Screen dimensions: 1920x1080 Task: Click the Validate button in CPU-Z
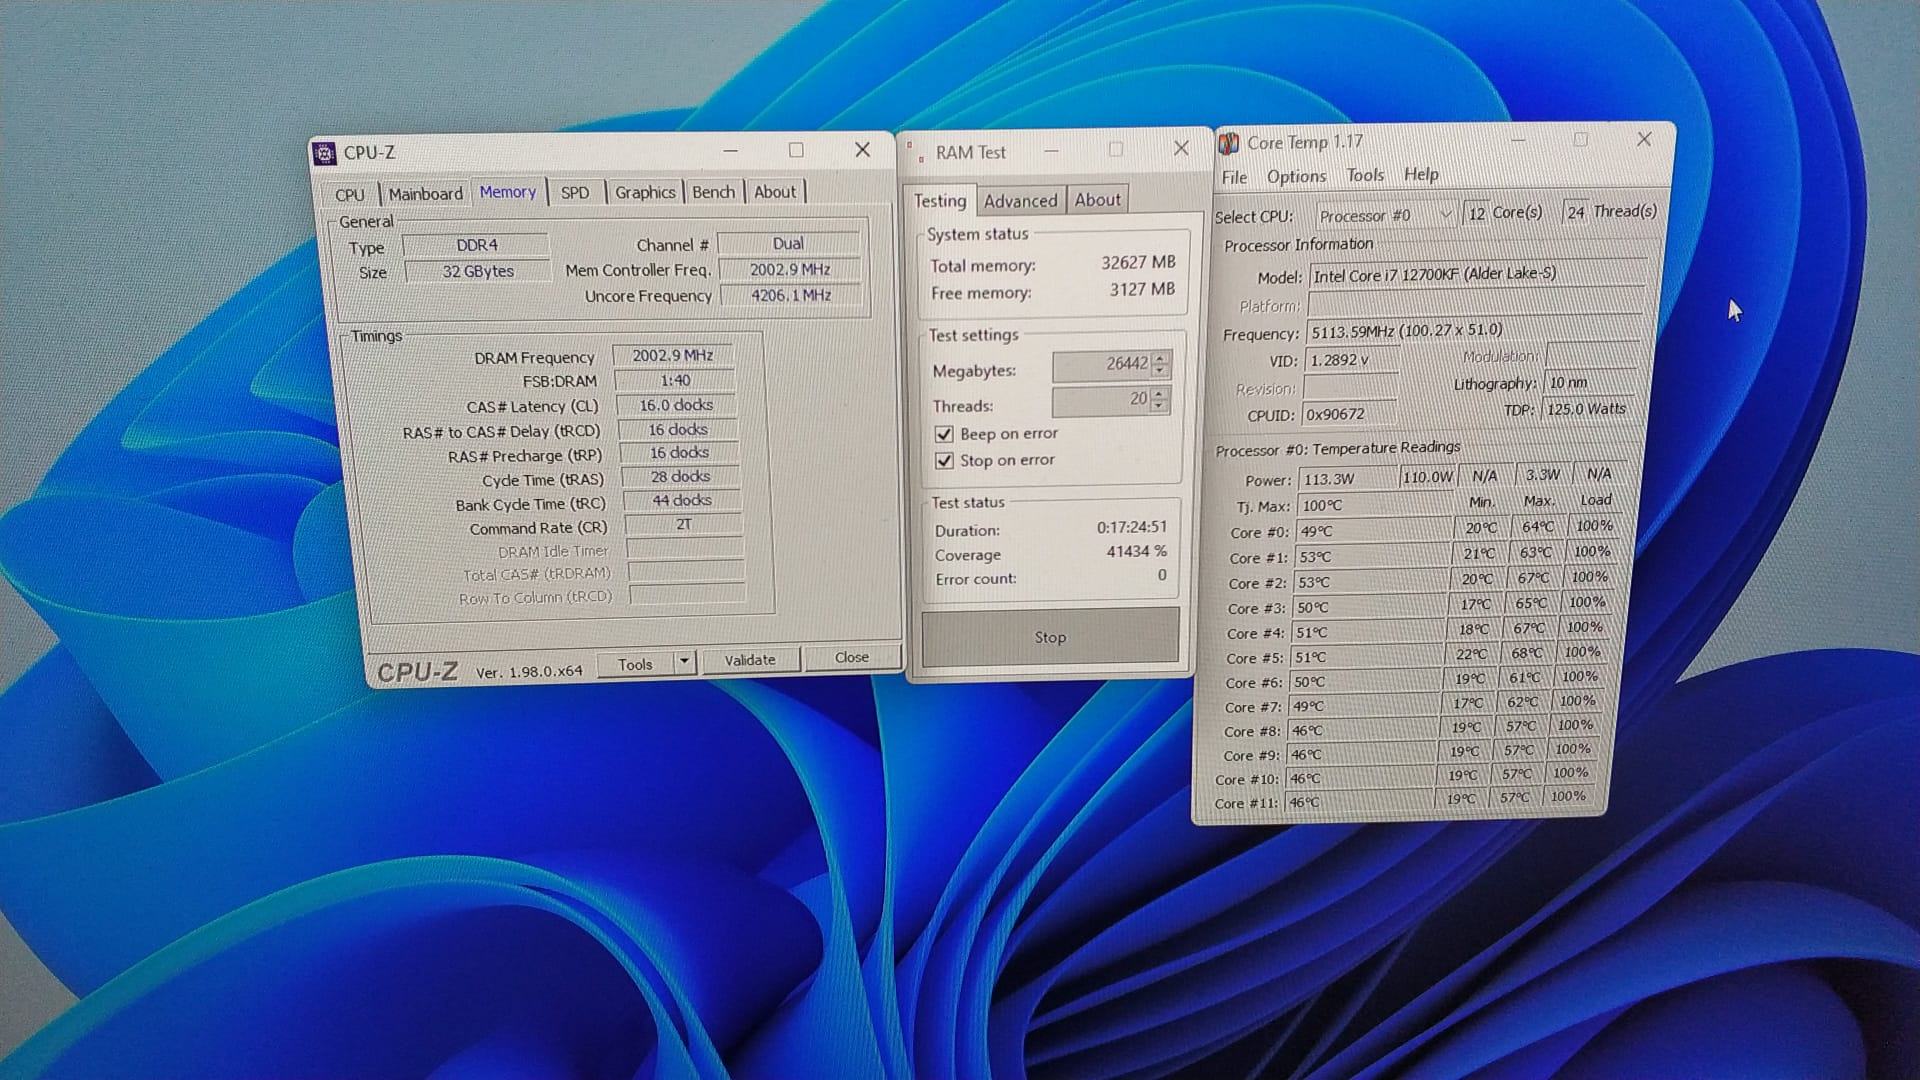coord(750,660)
